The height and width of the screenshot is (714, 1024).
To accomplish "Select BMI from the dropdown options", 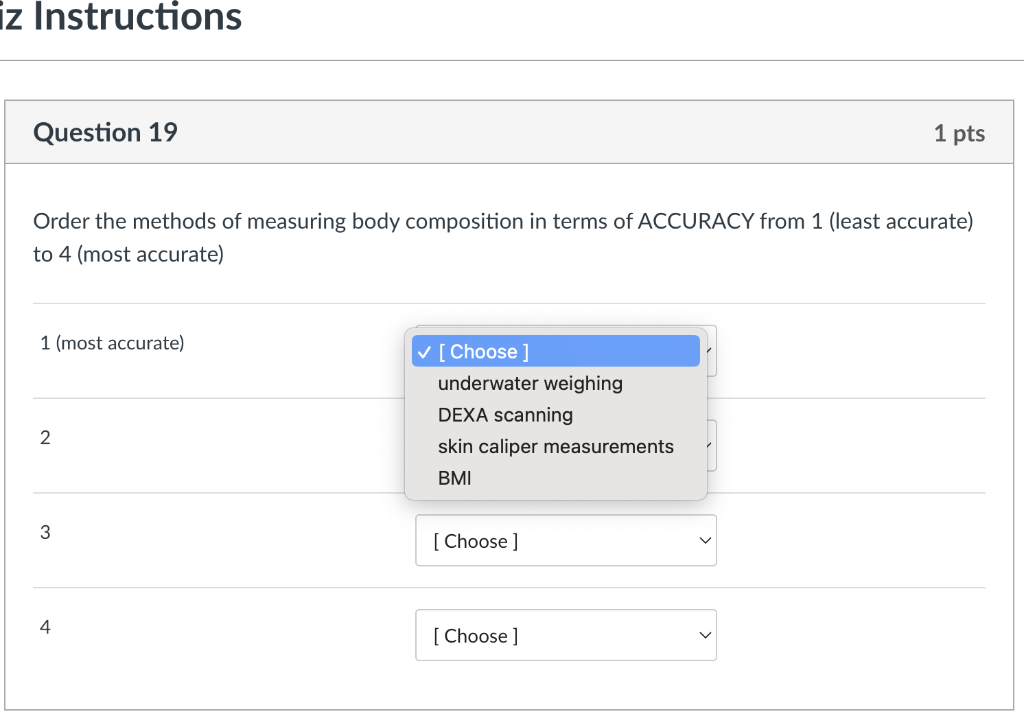I will [453, 478].
